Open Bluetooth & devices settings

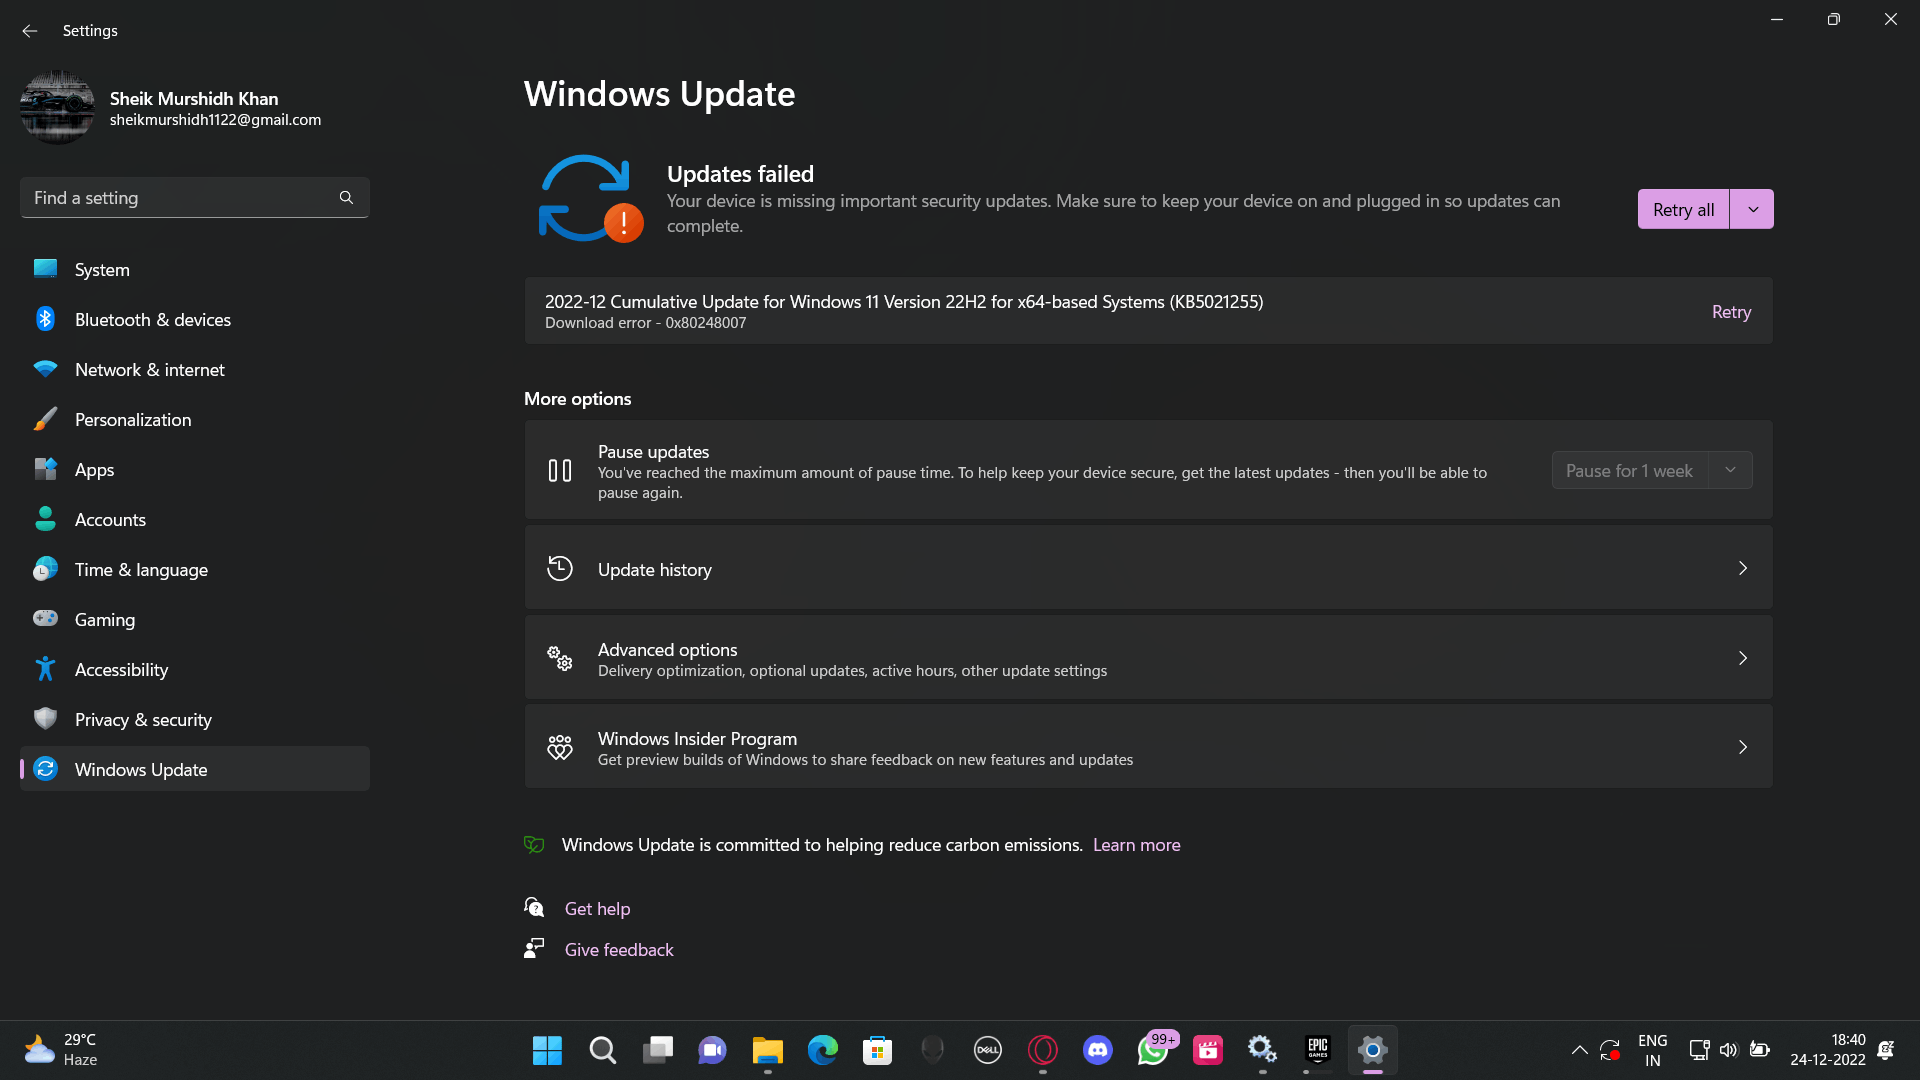195,319
